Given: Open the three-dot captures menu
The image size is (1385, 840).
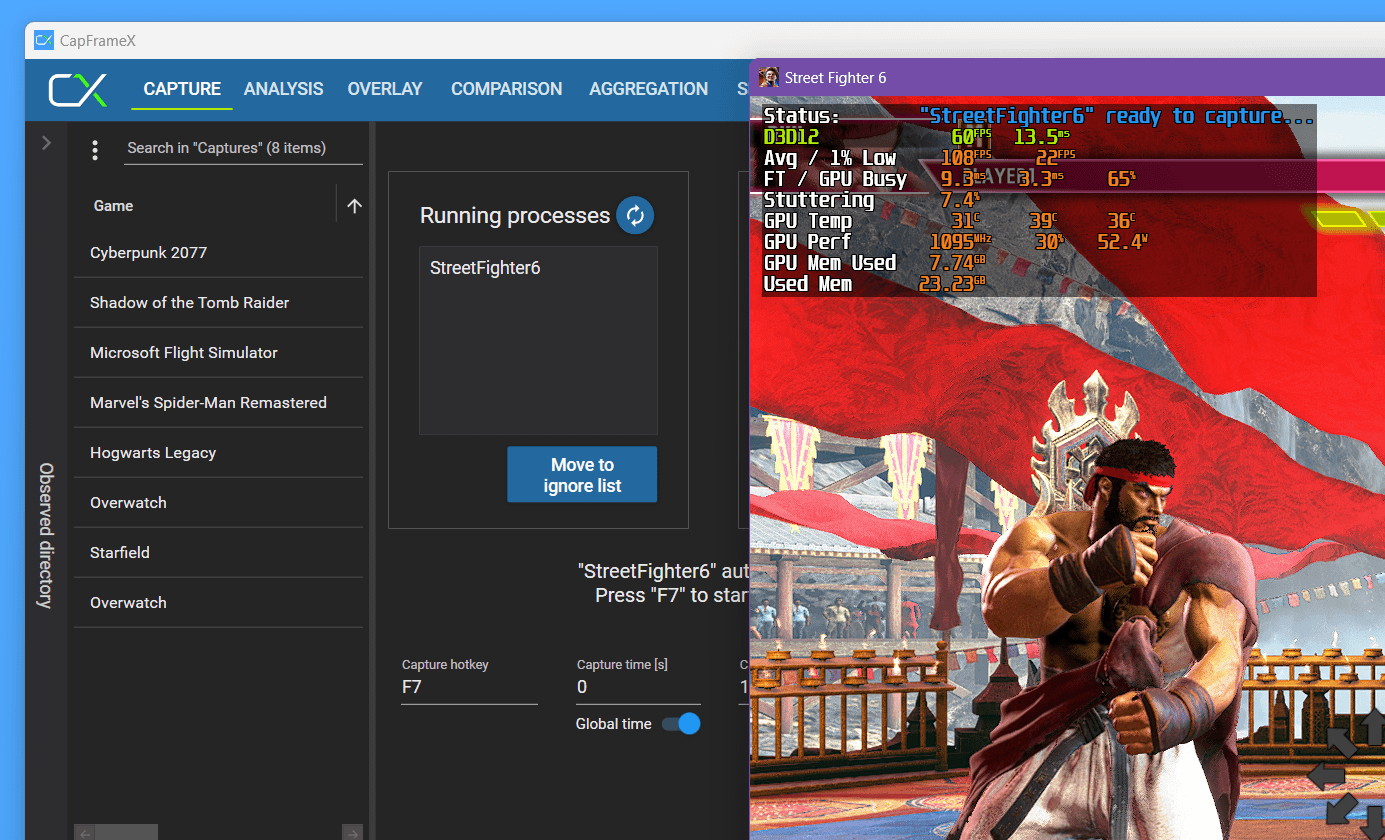Looking at the screenshot, I should [95, 150].
